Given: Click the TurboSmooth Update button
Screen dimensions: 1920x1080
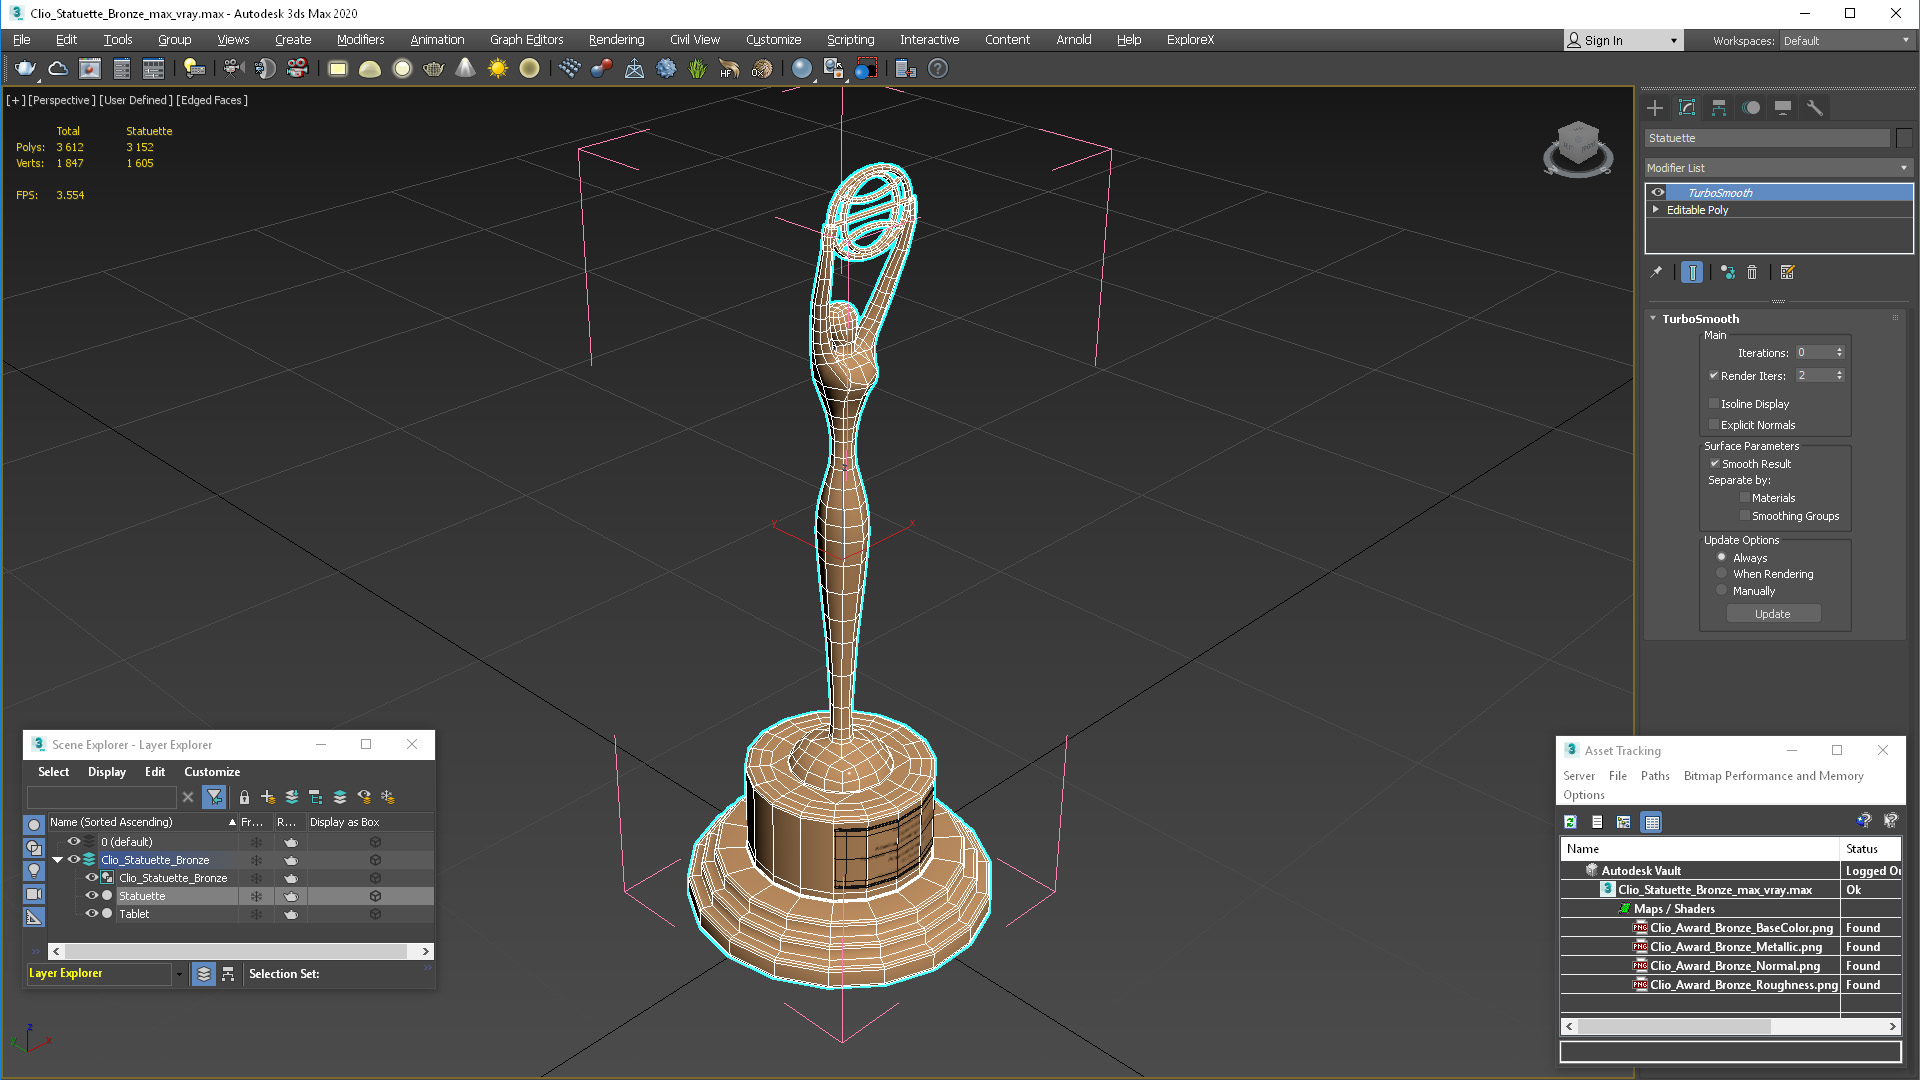Looking at the screenshot, I should coord(1773,614).
